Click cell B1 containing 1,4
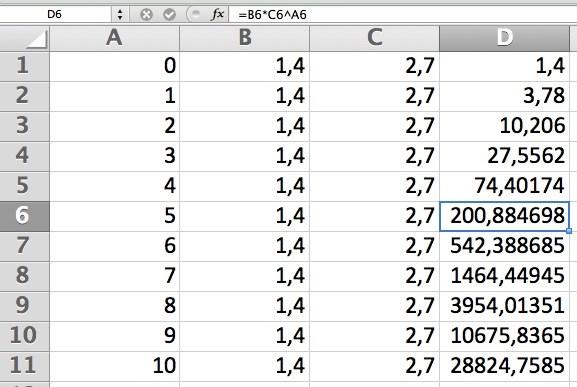Screen dimensions: 577x387 point(244,66)
